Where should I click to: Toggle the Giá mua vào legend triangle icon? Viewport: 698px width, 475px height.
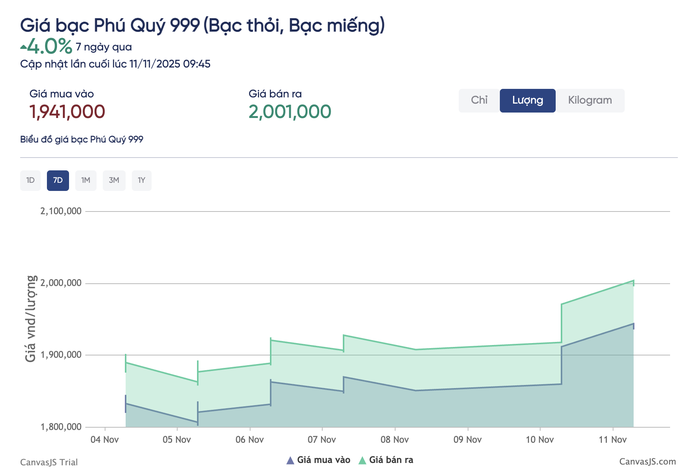[x=290, y=460]
